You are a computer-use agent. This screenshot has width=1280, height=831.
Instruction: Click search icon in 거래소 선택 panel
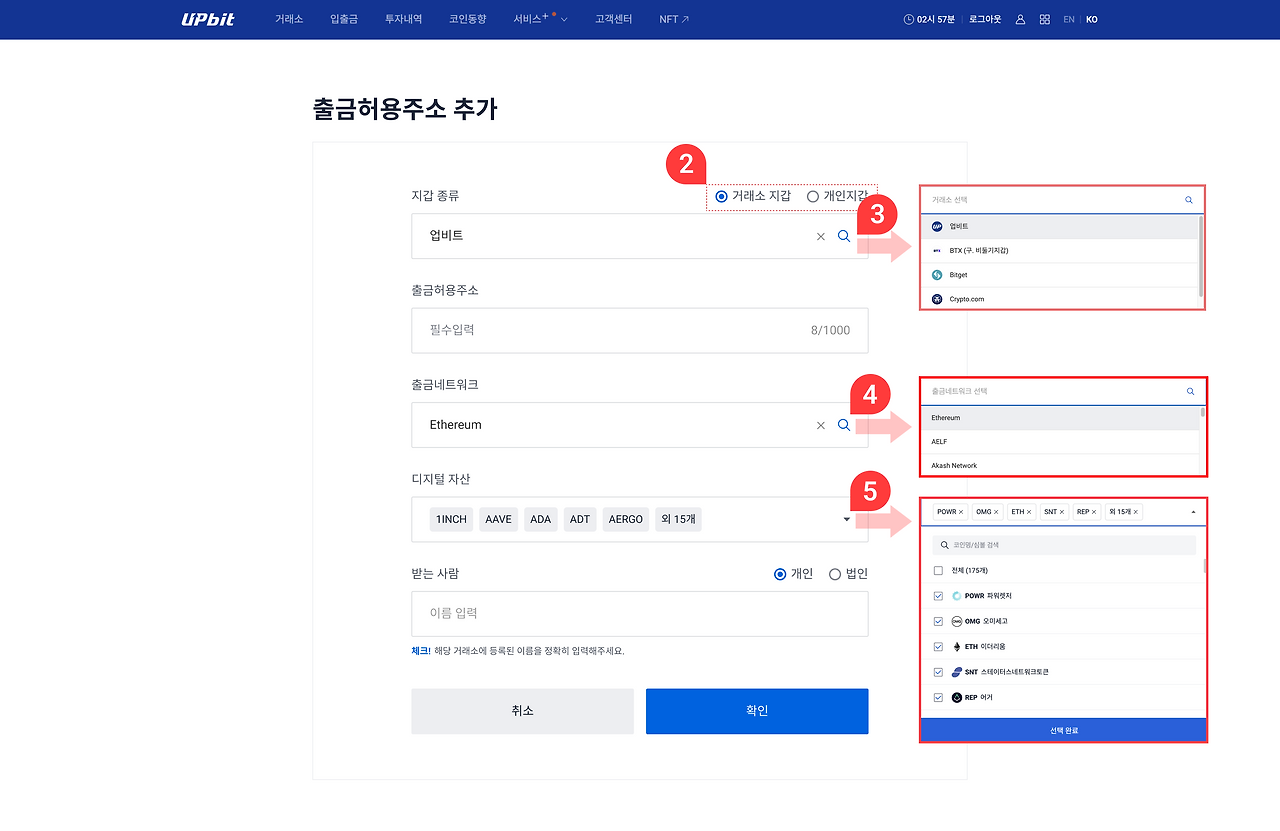pyautogui.click(x=1189, y=200)
